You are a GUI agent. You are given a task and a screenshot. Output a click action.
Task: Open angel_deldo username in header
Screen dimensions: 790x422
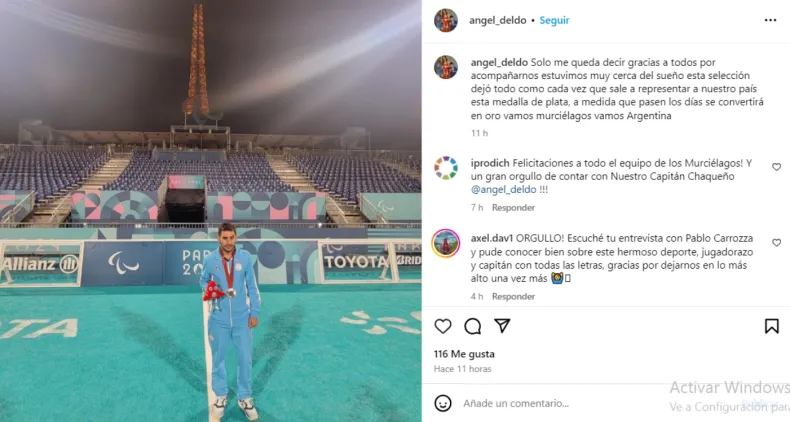(x=498, y=20)
